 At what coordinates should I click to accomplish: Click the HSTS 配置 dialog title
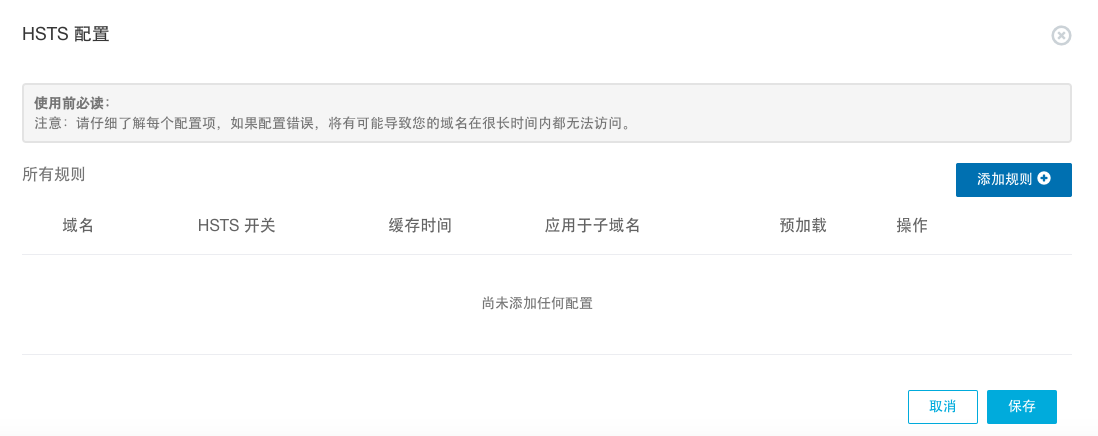(66, 34)
